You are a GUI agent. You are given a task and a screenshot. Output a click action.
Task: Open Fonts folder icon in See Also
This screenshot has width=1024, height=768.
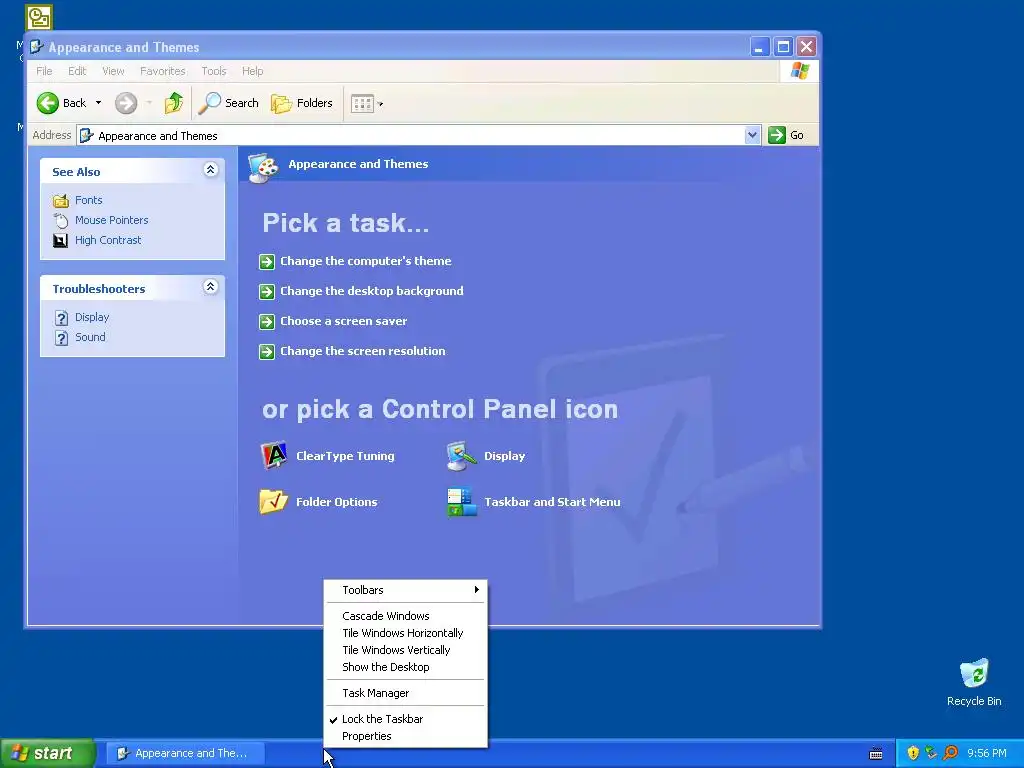click(x=61, y=200)
